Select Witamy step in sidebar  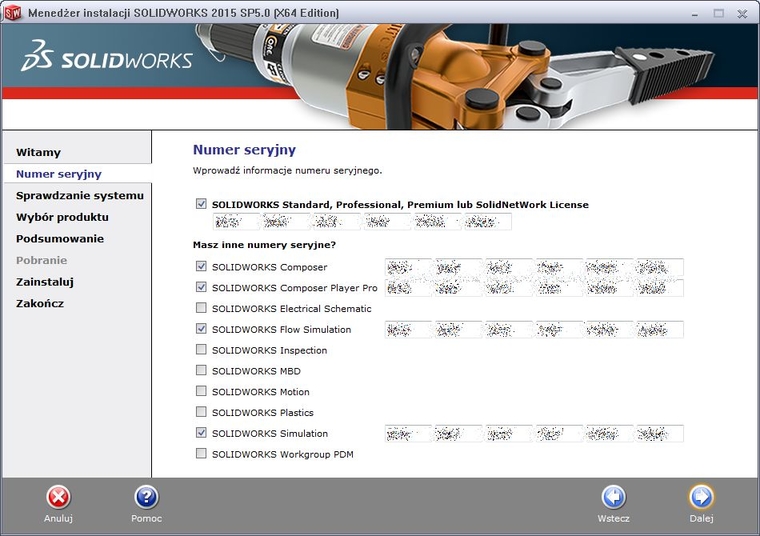(x=38, y=152)
